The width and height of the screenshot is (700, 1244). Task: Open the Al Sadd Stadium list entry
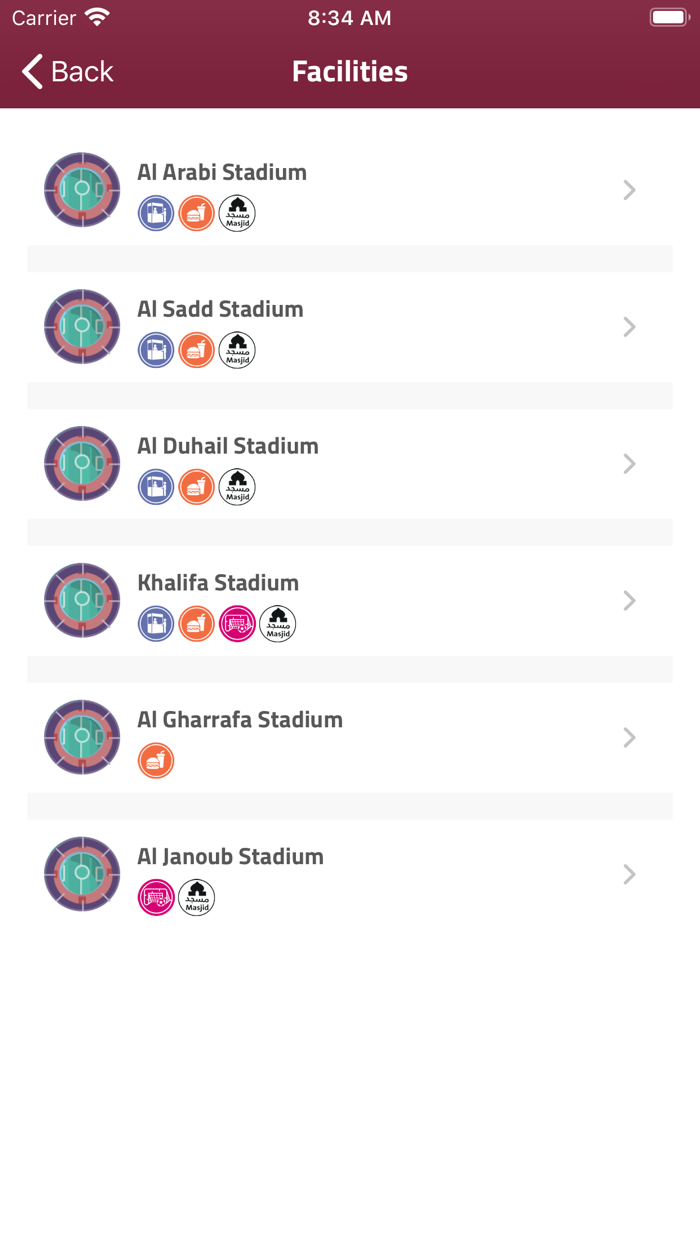(x=350, y=327)
